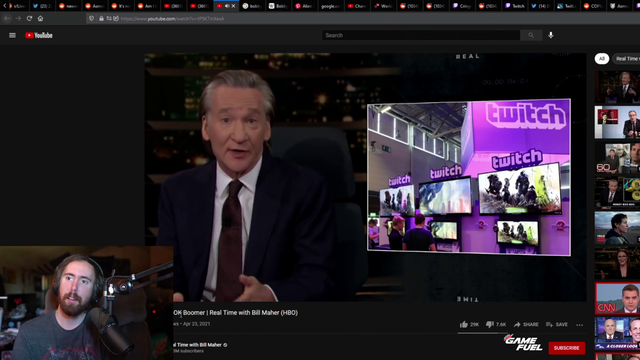Image resolution: width=640 pixels, height=360 pixels.
Task: Open the three-dot more actions menu
Action: tap(579, 325)
